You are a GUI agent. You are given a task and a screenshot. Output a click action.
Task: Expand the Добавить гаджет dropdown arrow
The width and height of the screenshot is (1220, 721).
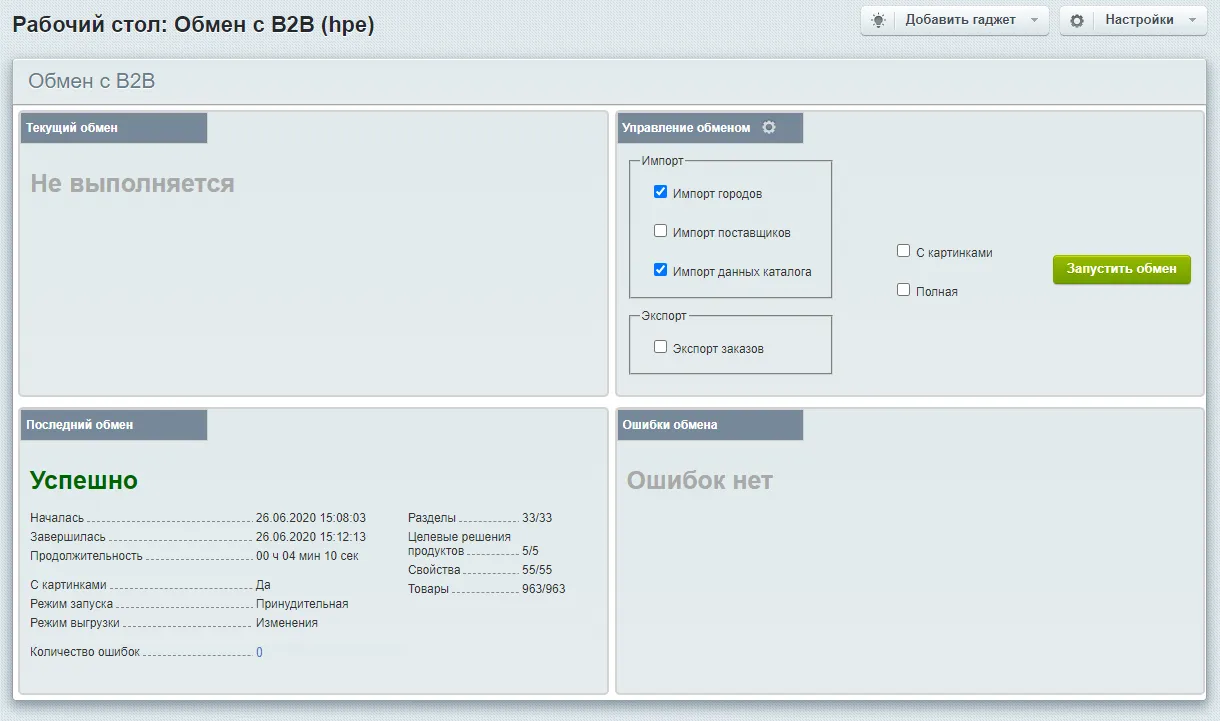coord(1034,20)
